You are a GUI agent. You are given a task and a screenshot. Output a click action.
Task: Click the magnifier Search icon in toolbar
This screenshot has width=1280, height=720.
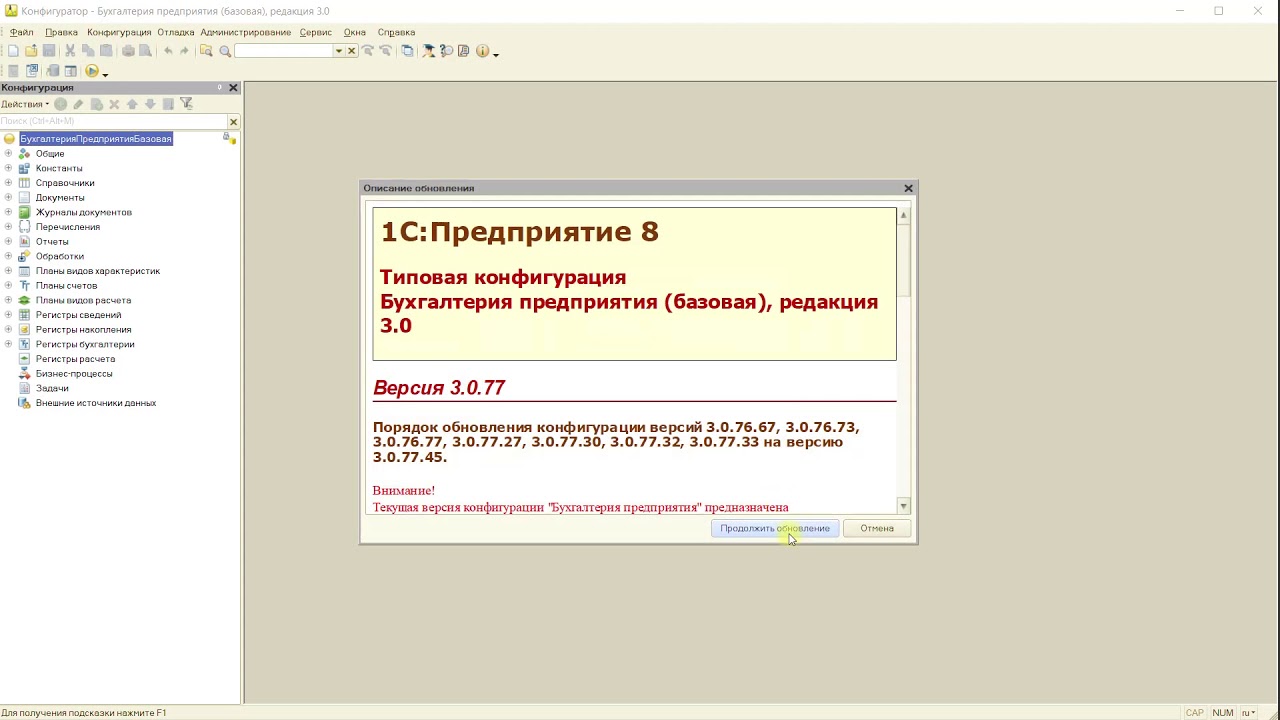click(x=225, y=51)
